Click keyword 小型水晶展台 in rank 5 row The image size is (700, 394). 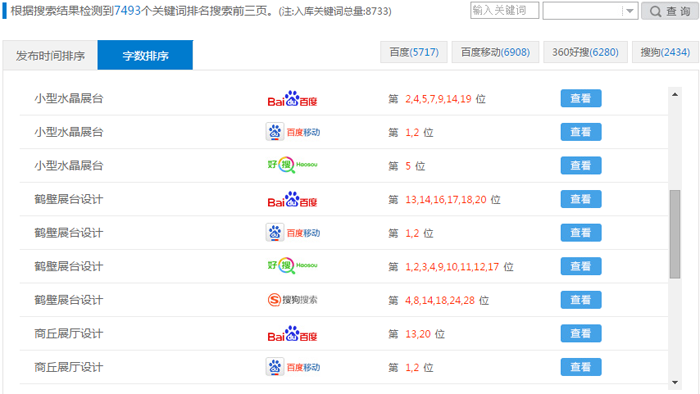[69, 166]
